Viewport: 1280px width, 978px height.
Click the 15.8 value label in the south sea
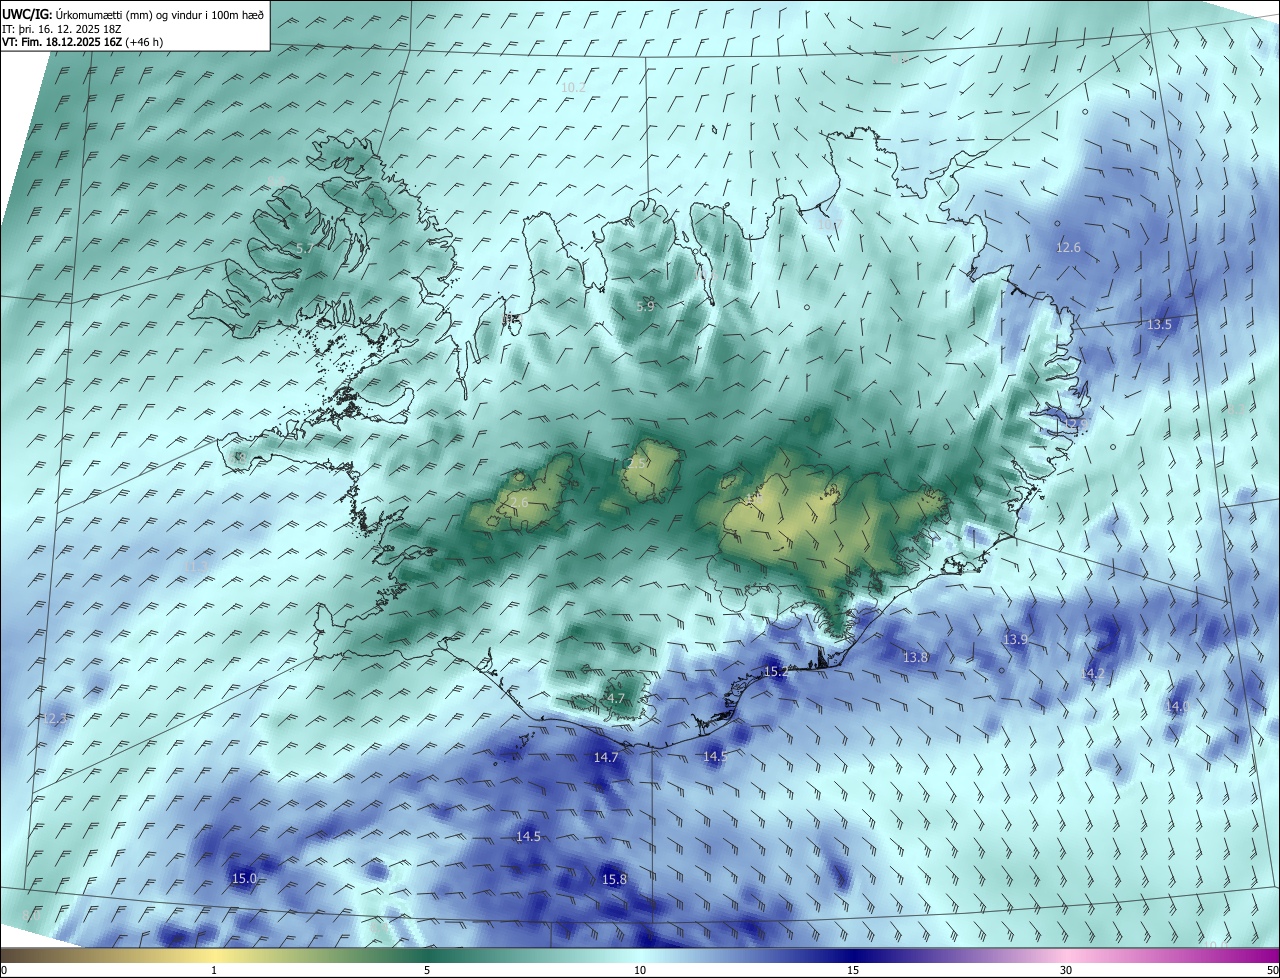pyautogui.click(x=614, y=879)
